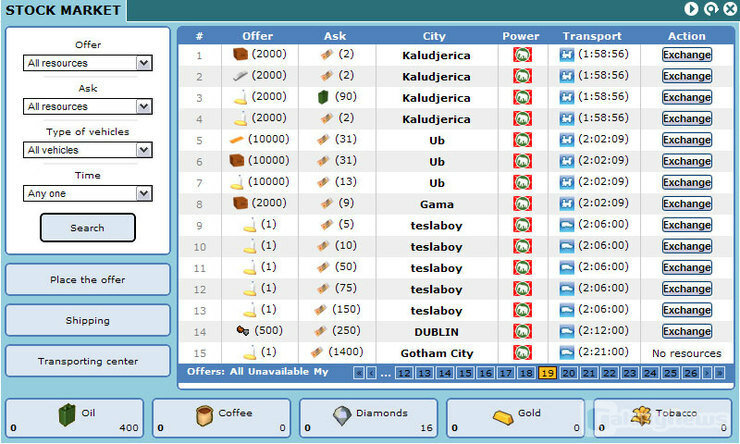Click the power icon in Gotham City row
Screen dimensions: 740x444
[x=522, y=352]
